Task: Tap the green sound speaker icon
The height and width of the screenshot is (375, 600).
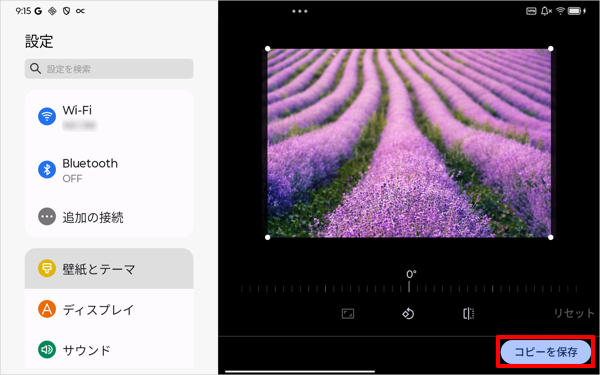Action: point(47,350)
